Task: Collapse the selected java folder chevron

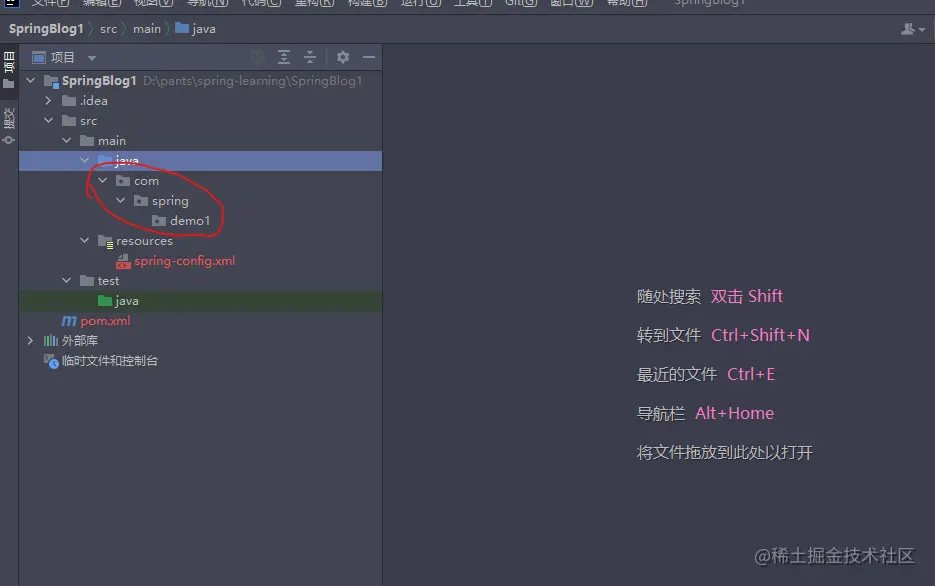Action: coord(85,160)
